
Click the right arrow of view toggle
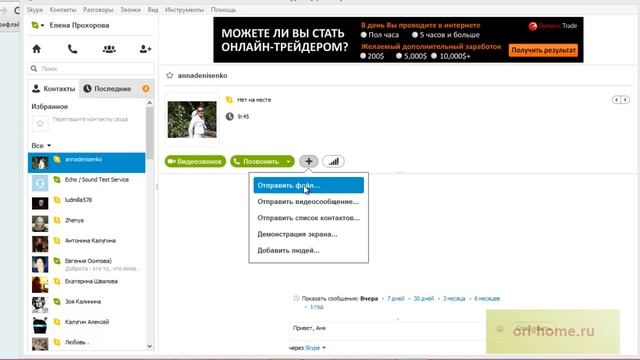point(625,100)
